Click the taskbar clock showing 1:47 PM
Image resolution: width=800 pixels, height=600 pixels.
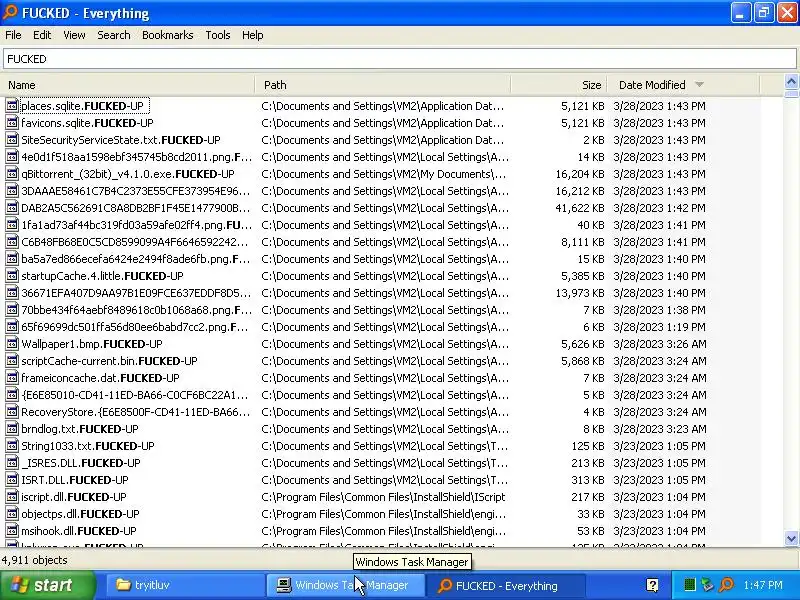click(763, 585)
